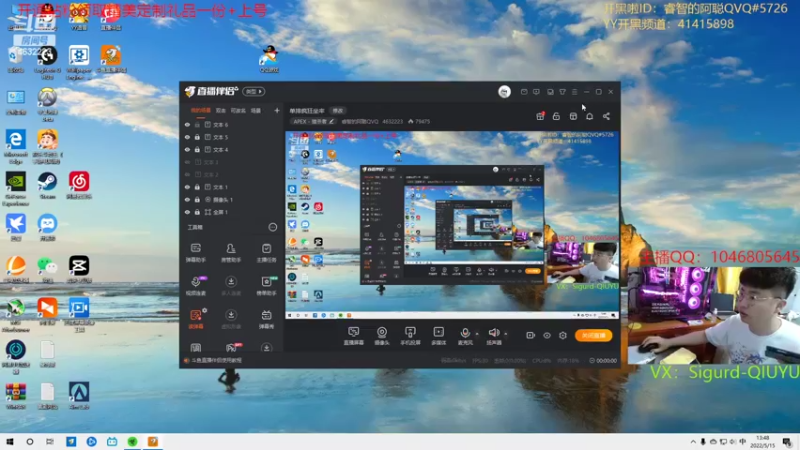Toggle visibility eye for 摄像头 1 layer
Screen dimensions: 800x450
coord(187,199)
